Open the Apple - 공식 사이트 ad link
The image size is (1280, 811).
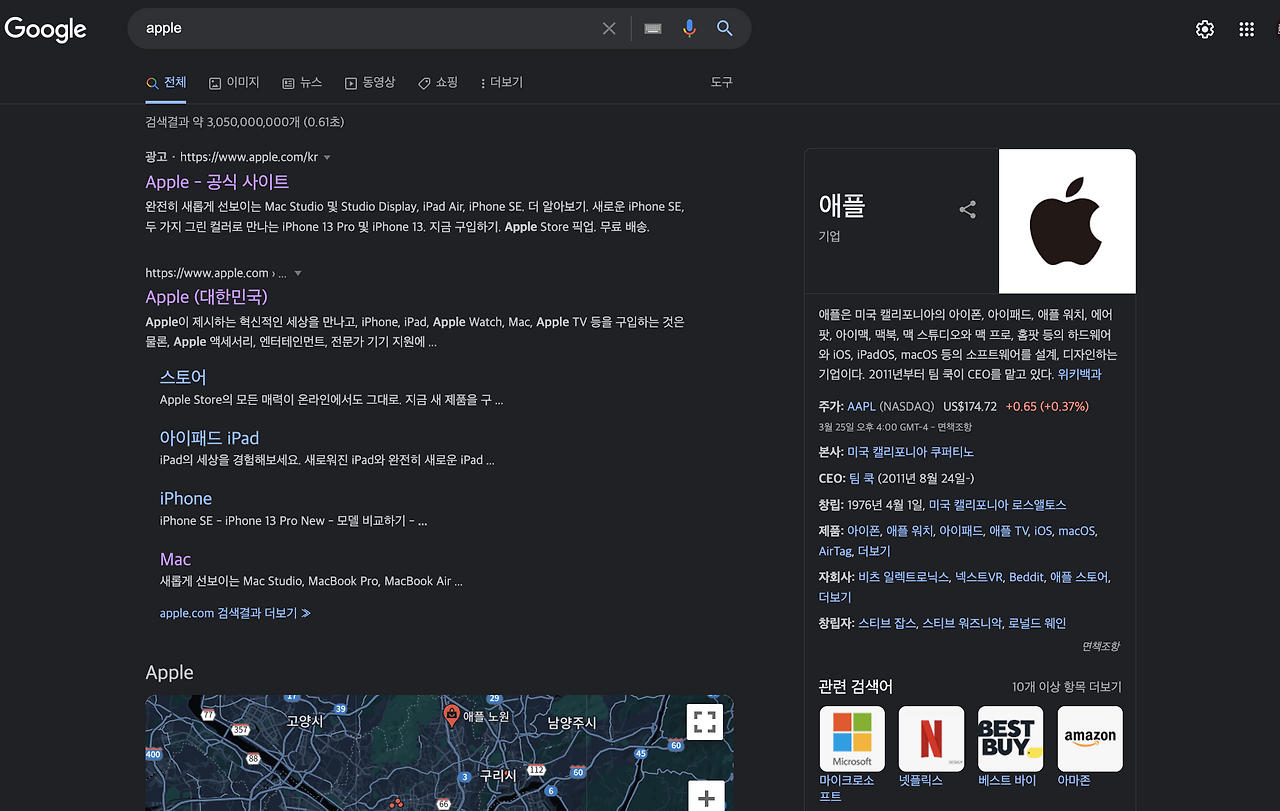click(x=217, y=182)
